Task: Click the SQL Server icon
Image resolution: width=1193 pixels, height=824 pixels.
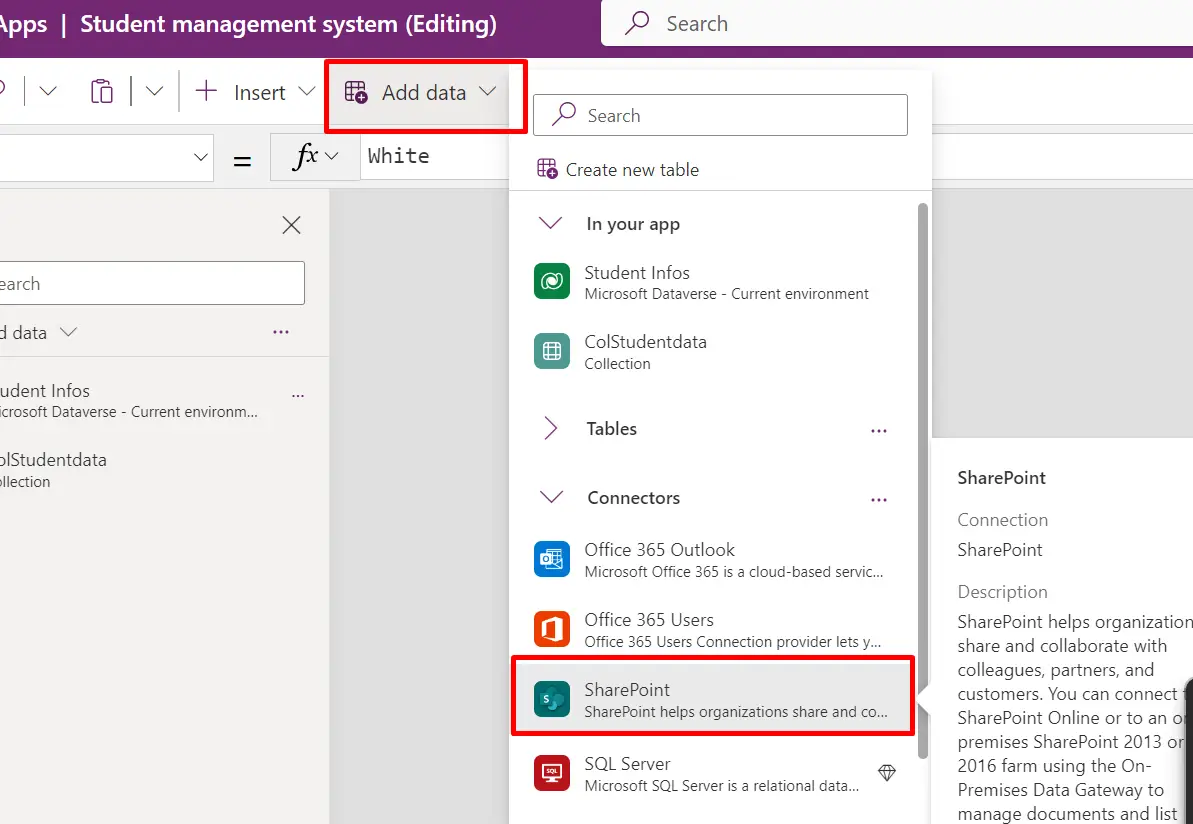Action: (x=552, y=773)
